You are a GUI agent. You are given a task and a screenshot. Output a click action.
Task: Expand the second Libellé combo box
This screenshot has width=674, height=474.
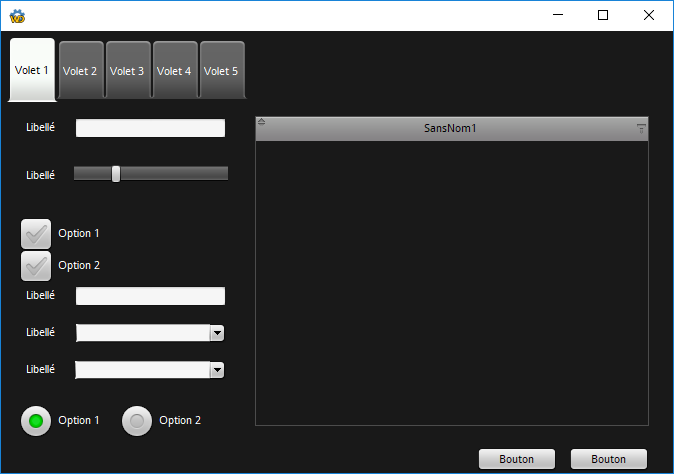[217, 370]
